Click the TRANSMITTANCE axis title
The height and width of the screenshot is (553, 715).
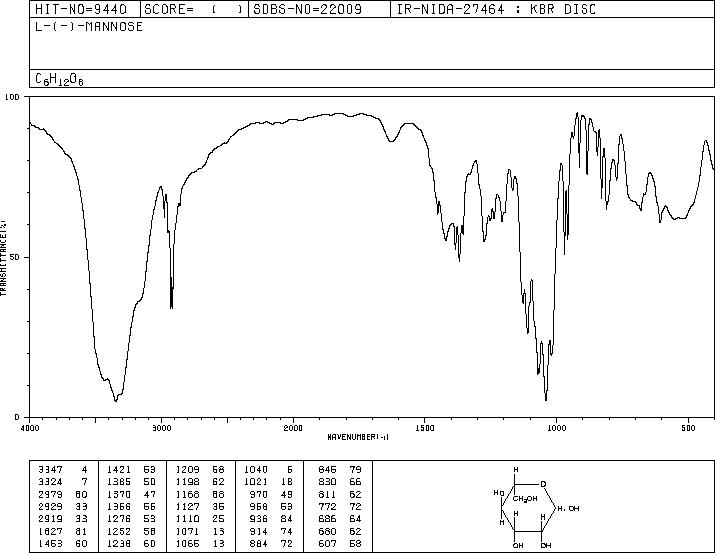point(3,257)
